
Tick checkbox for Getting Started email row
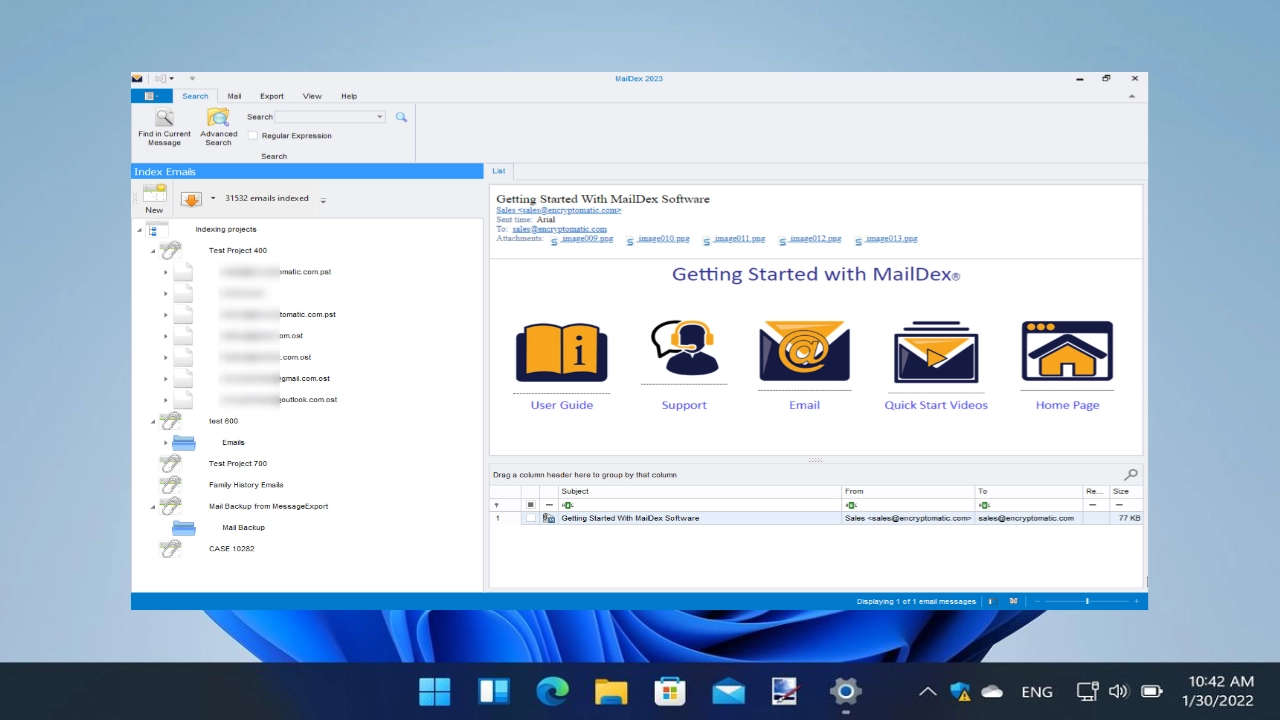click(530, 518)
